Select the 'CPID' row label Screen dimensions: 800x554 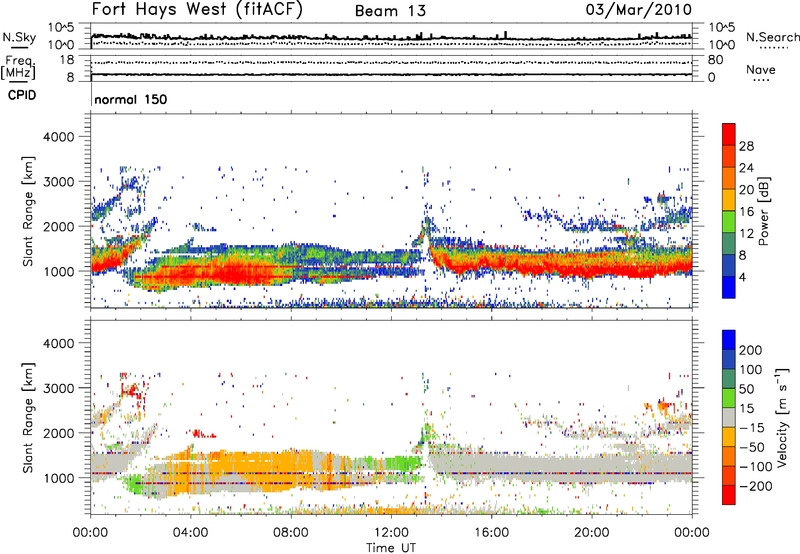pyautogui.click(x=22, y=95)
